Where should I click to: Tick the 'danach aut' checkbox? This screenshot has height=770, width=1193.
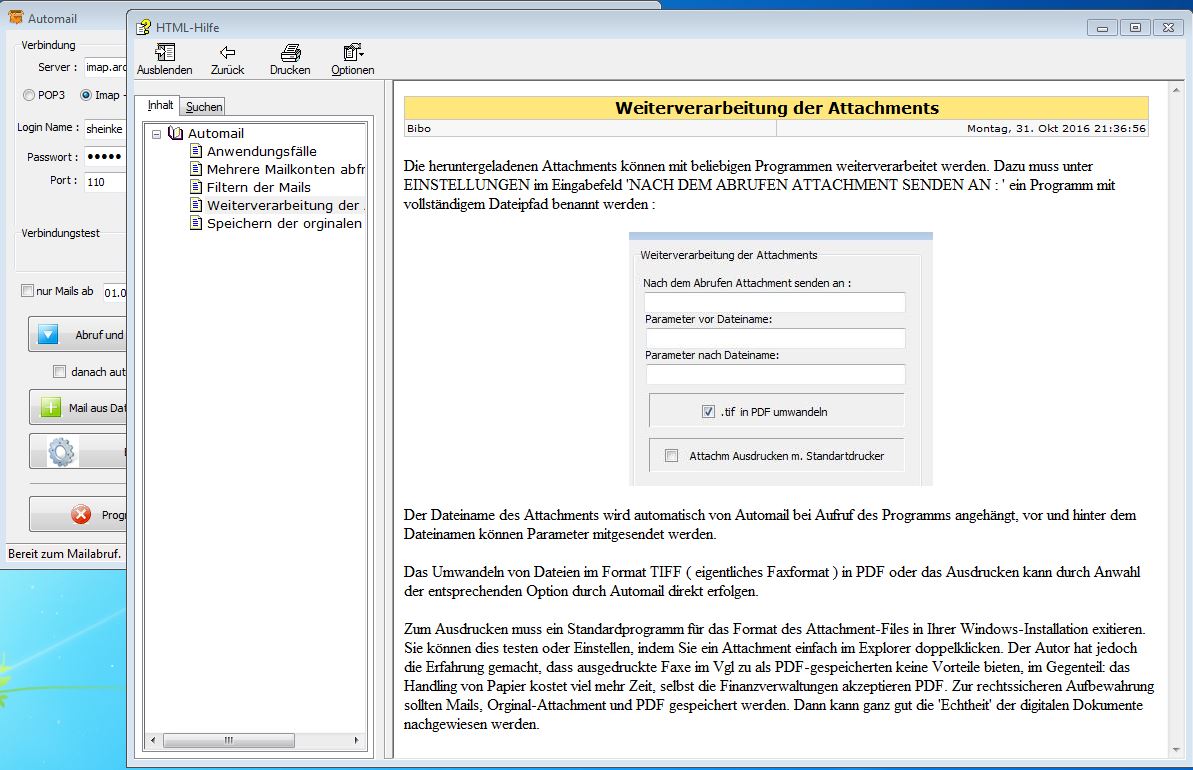(59, 372)
